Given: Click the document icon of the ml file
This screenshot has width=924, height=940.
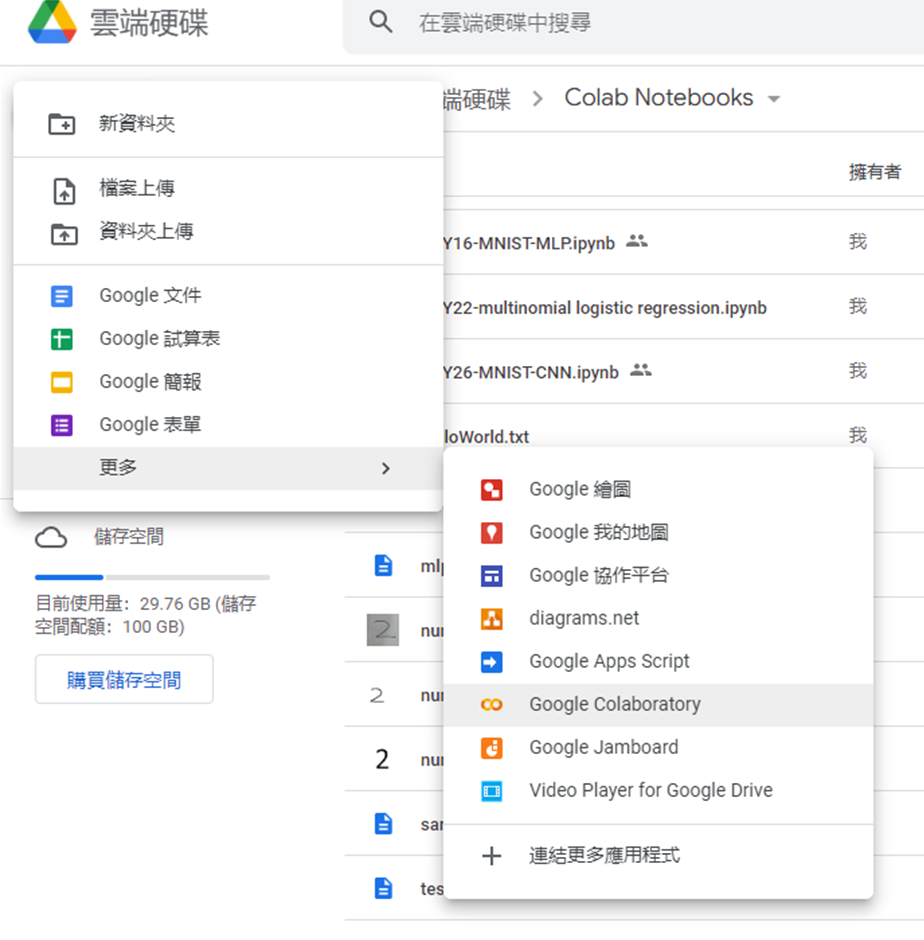Looking at the screenshot, I should pyautogui.click(x=383, y=565).
